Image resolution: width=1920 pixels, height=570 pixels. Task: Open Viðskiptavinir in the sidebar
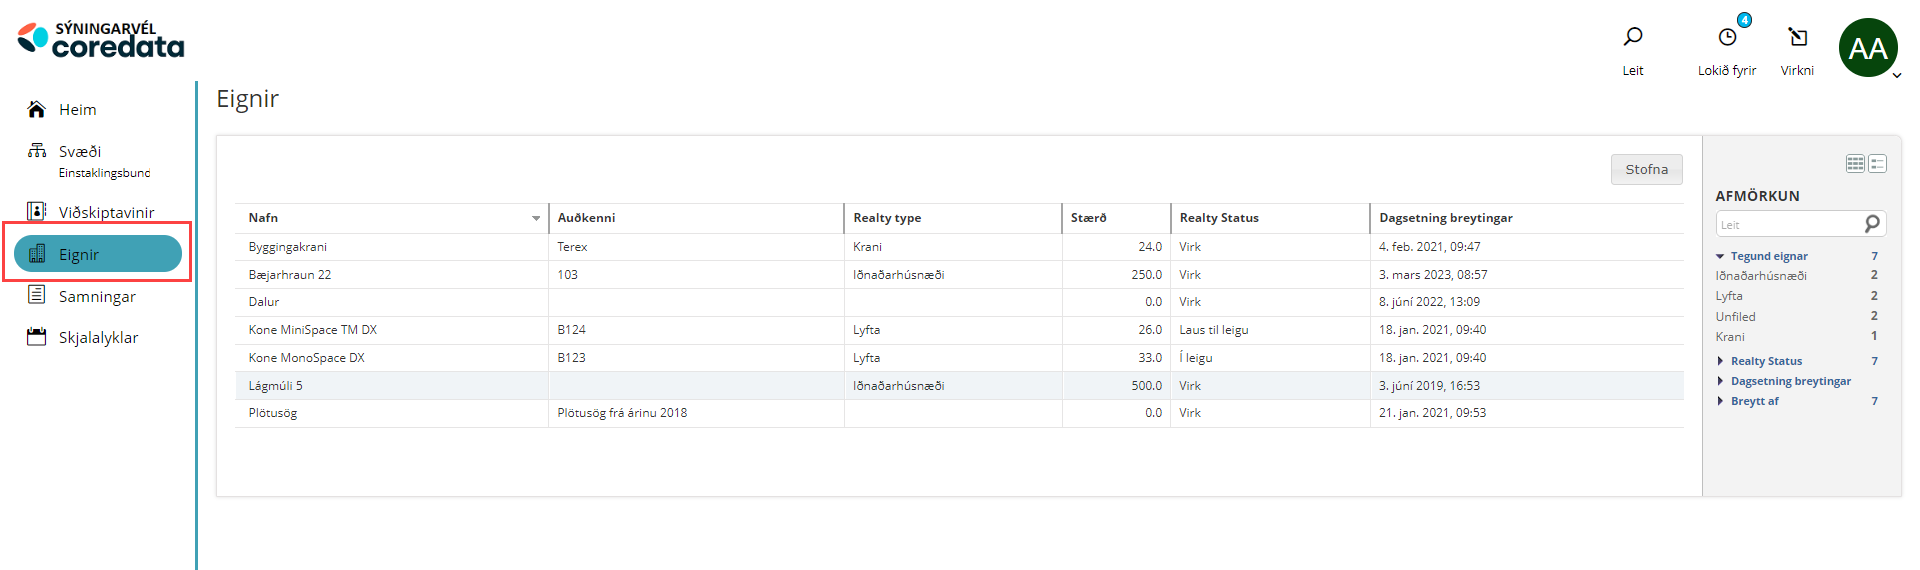coord(106,212)
